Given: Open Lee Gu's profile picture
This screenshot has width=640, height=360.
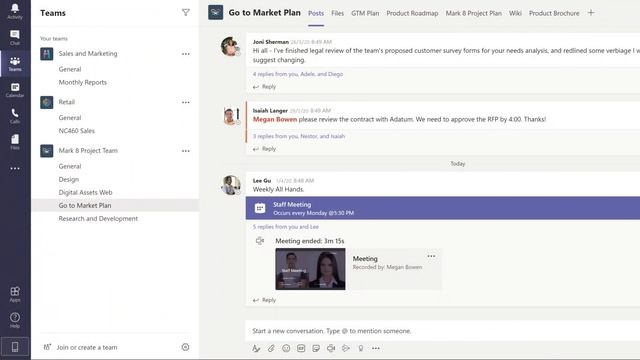Looking at the screenshot, I should click(x=231, y=185).
